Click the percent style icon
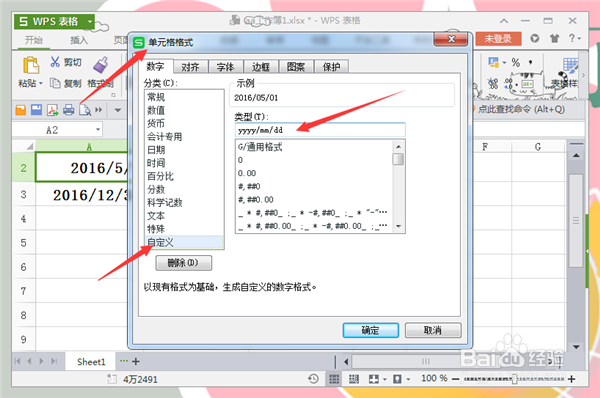The image size is (600, 398). [x=516, y=62]
